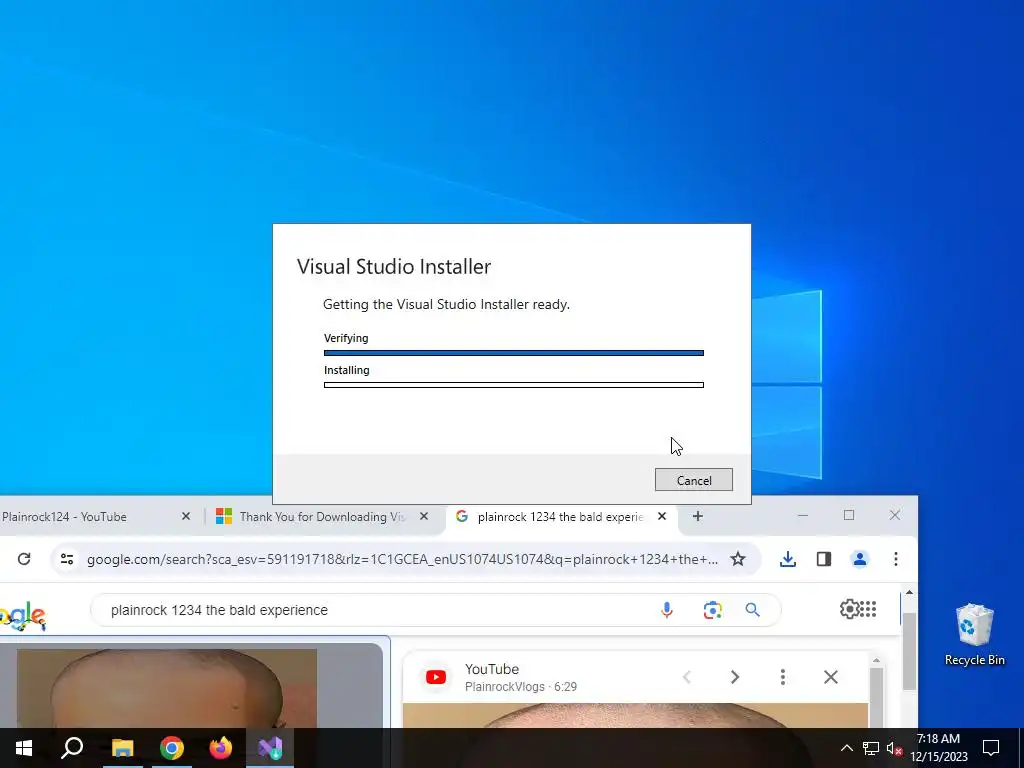Open the network status tray icon

[x=871, y=748]
